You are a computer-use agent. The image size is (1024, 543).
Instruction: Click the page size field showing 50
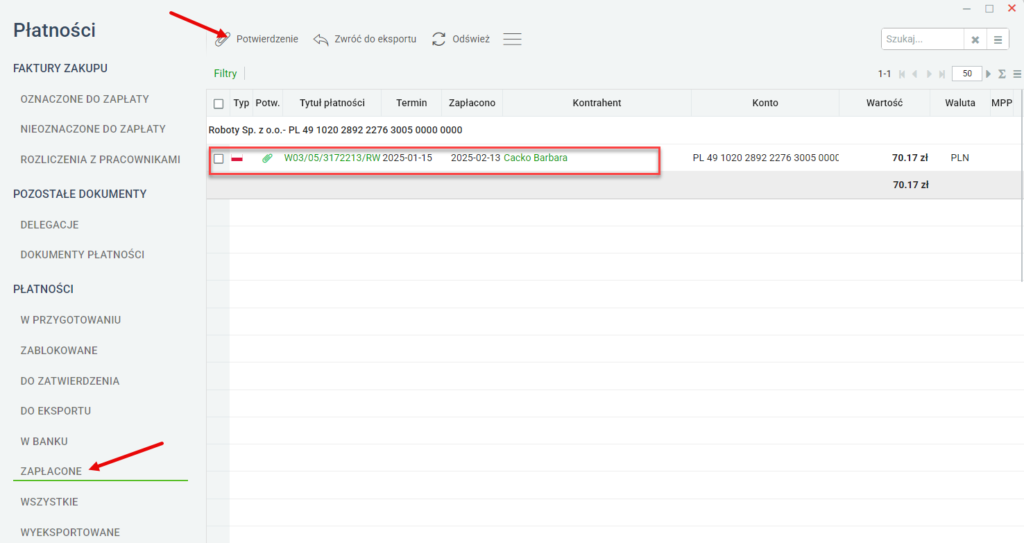point(967,74)
